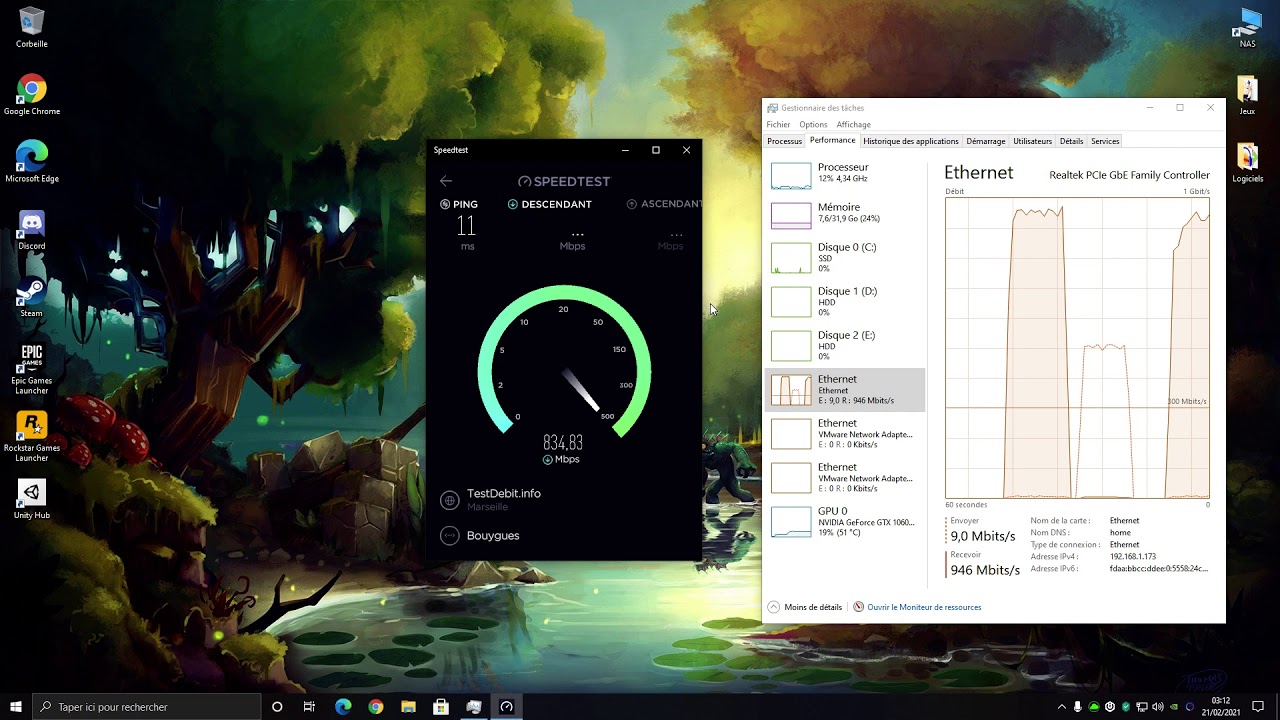Select the Logiciels folder icon on desktop

(1247, 162)
